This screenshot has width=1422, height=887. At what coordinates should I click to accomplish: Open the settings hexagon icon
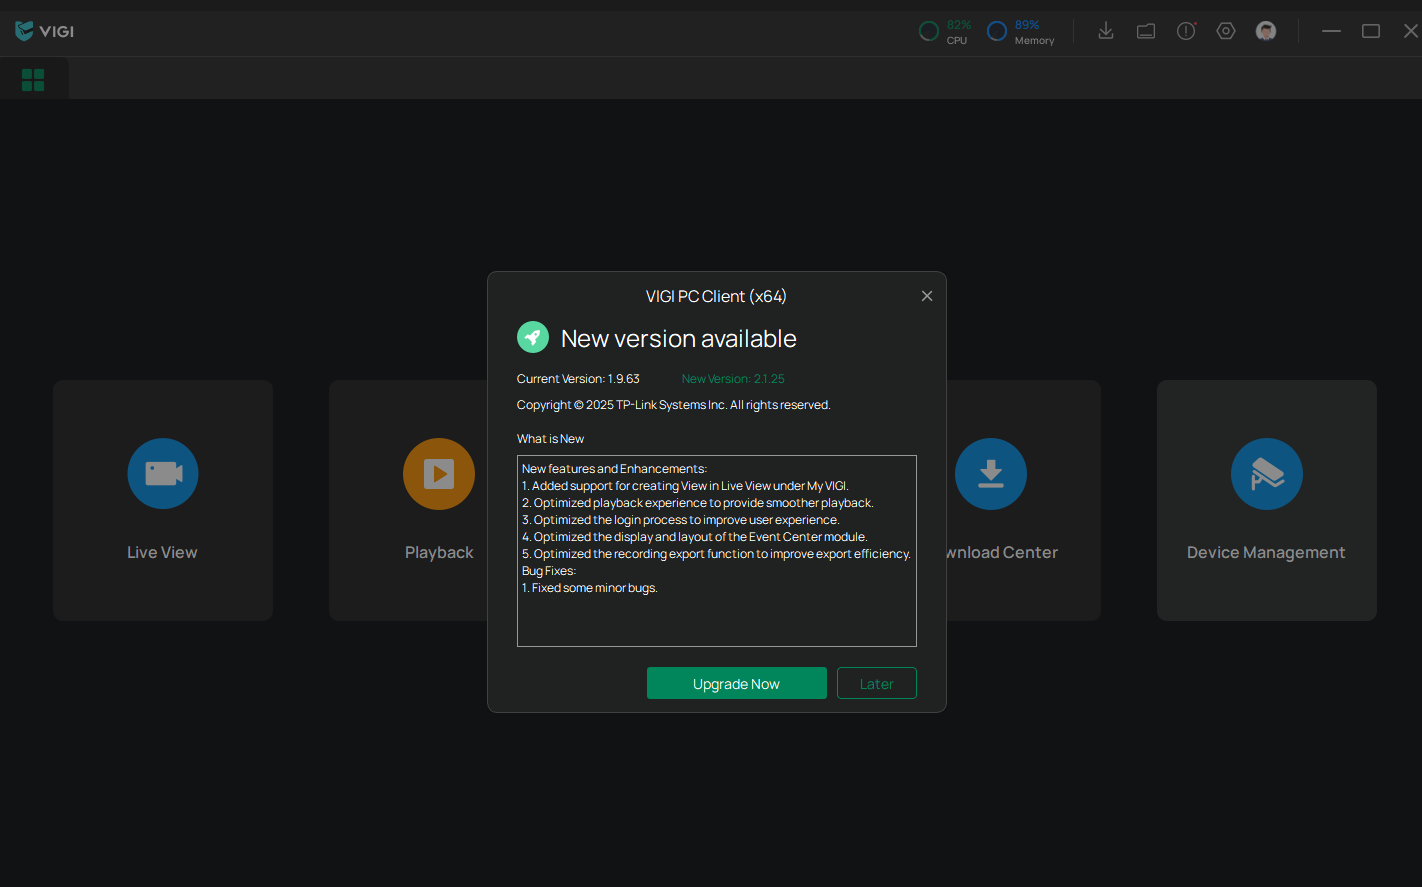click(x=1226, y=31)
